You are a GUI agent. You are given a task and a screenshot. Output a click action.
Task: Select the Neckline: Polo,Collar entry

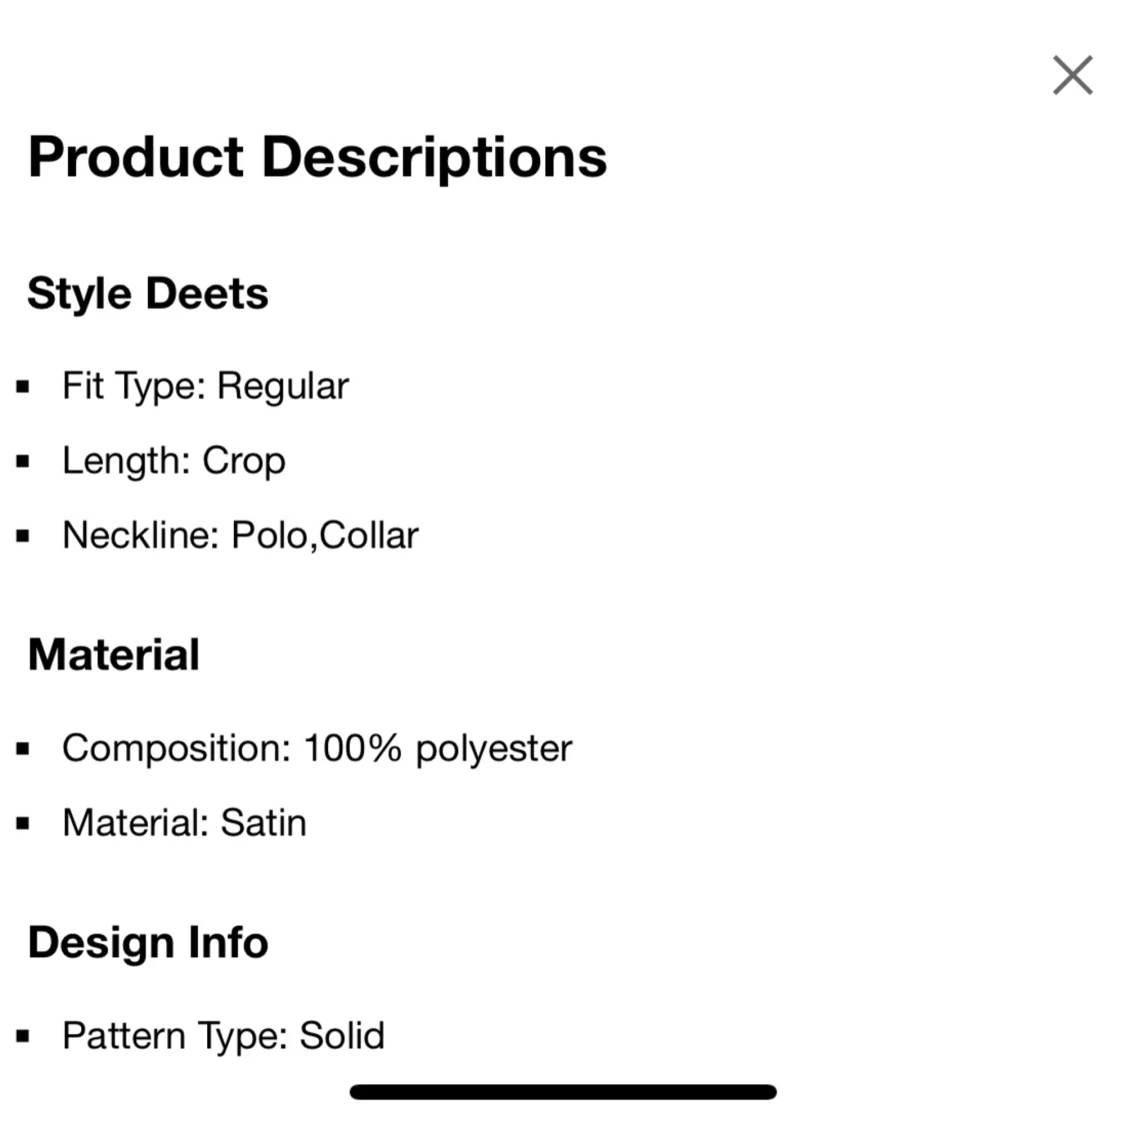240,535
